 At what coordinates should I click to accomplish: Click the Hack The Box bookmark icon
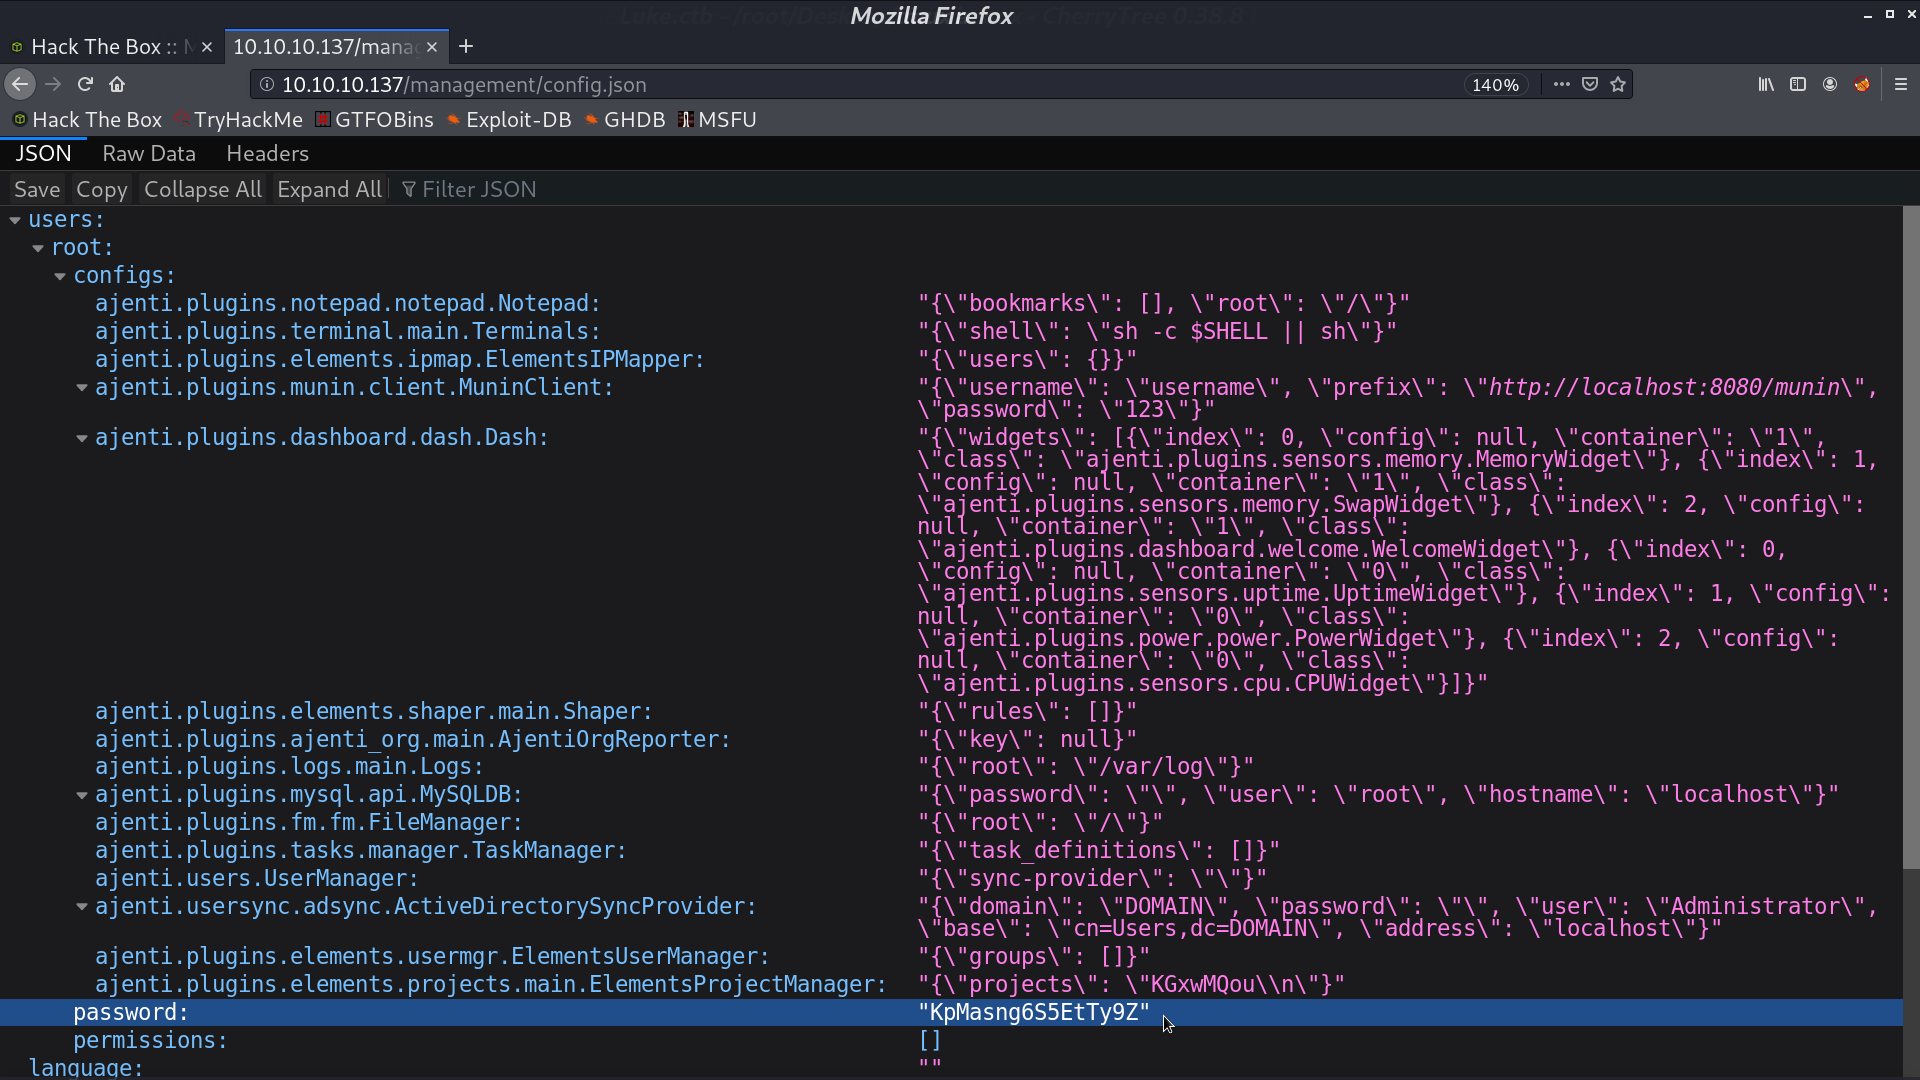point(20,120)
